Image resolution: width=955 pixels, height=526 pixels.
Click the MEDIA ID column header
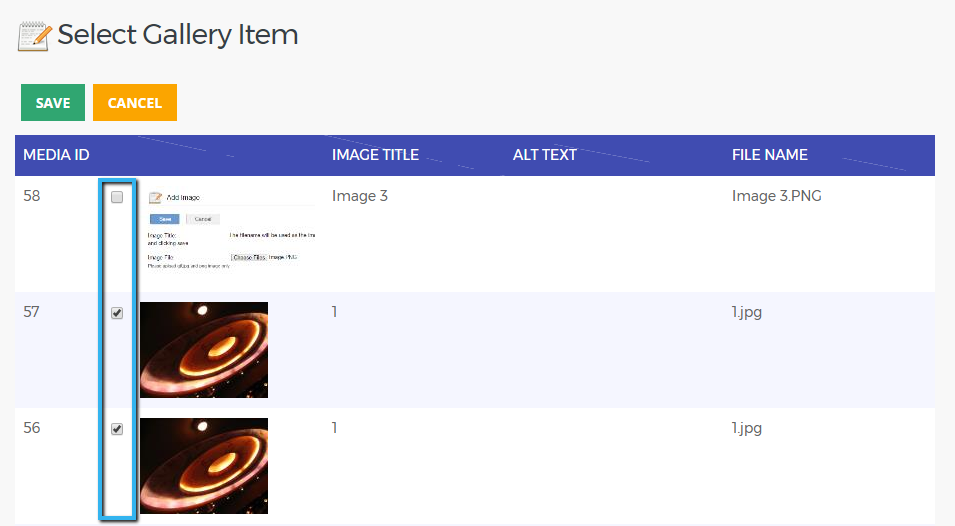point(56,155)
